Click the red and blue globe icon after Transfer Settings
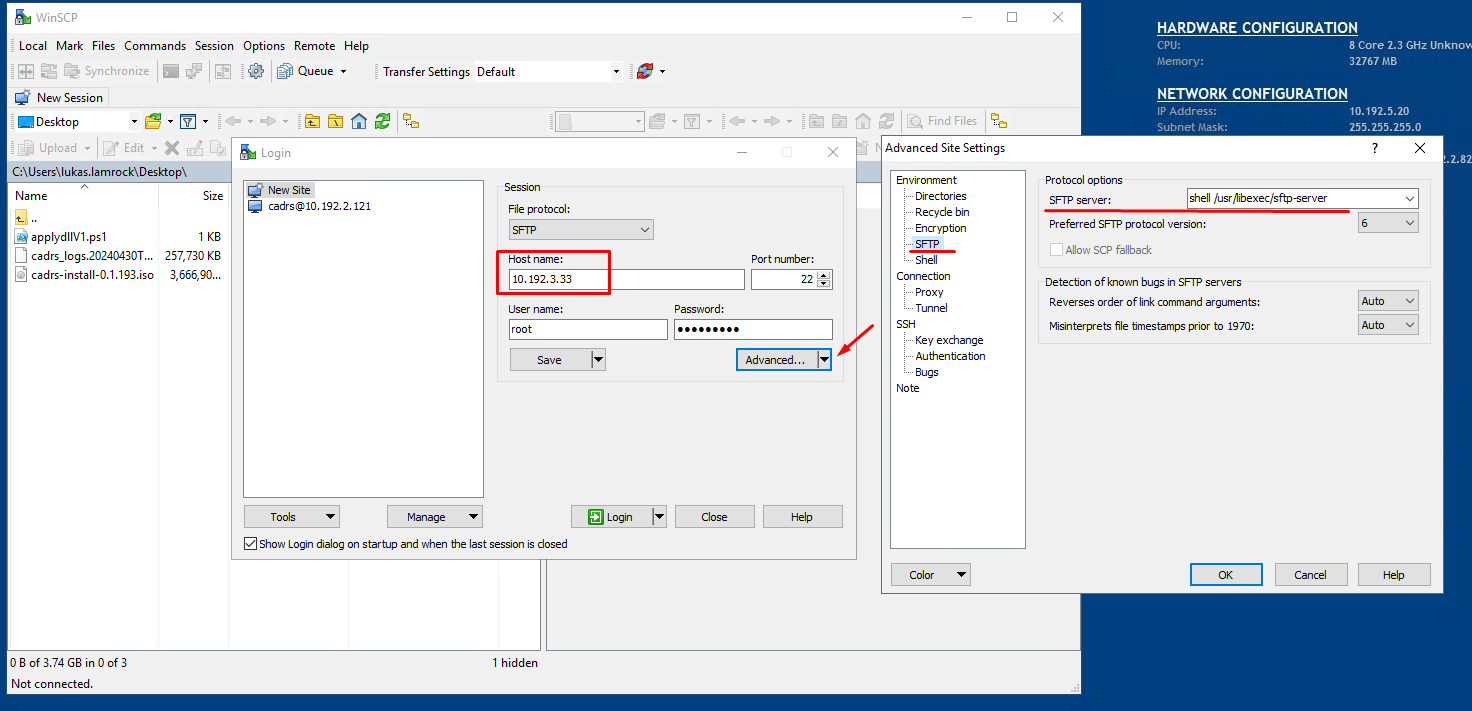Screen dimensions: 1472x711 (x=645, y=71)
